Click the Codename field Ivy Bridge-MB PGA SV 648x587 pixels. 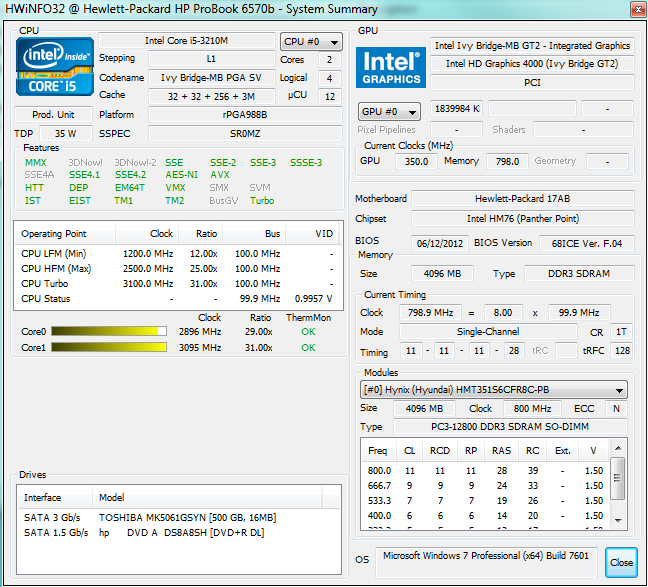tap(212, 77)
